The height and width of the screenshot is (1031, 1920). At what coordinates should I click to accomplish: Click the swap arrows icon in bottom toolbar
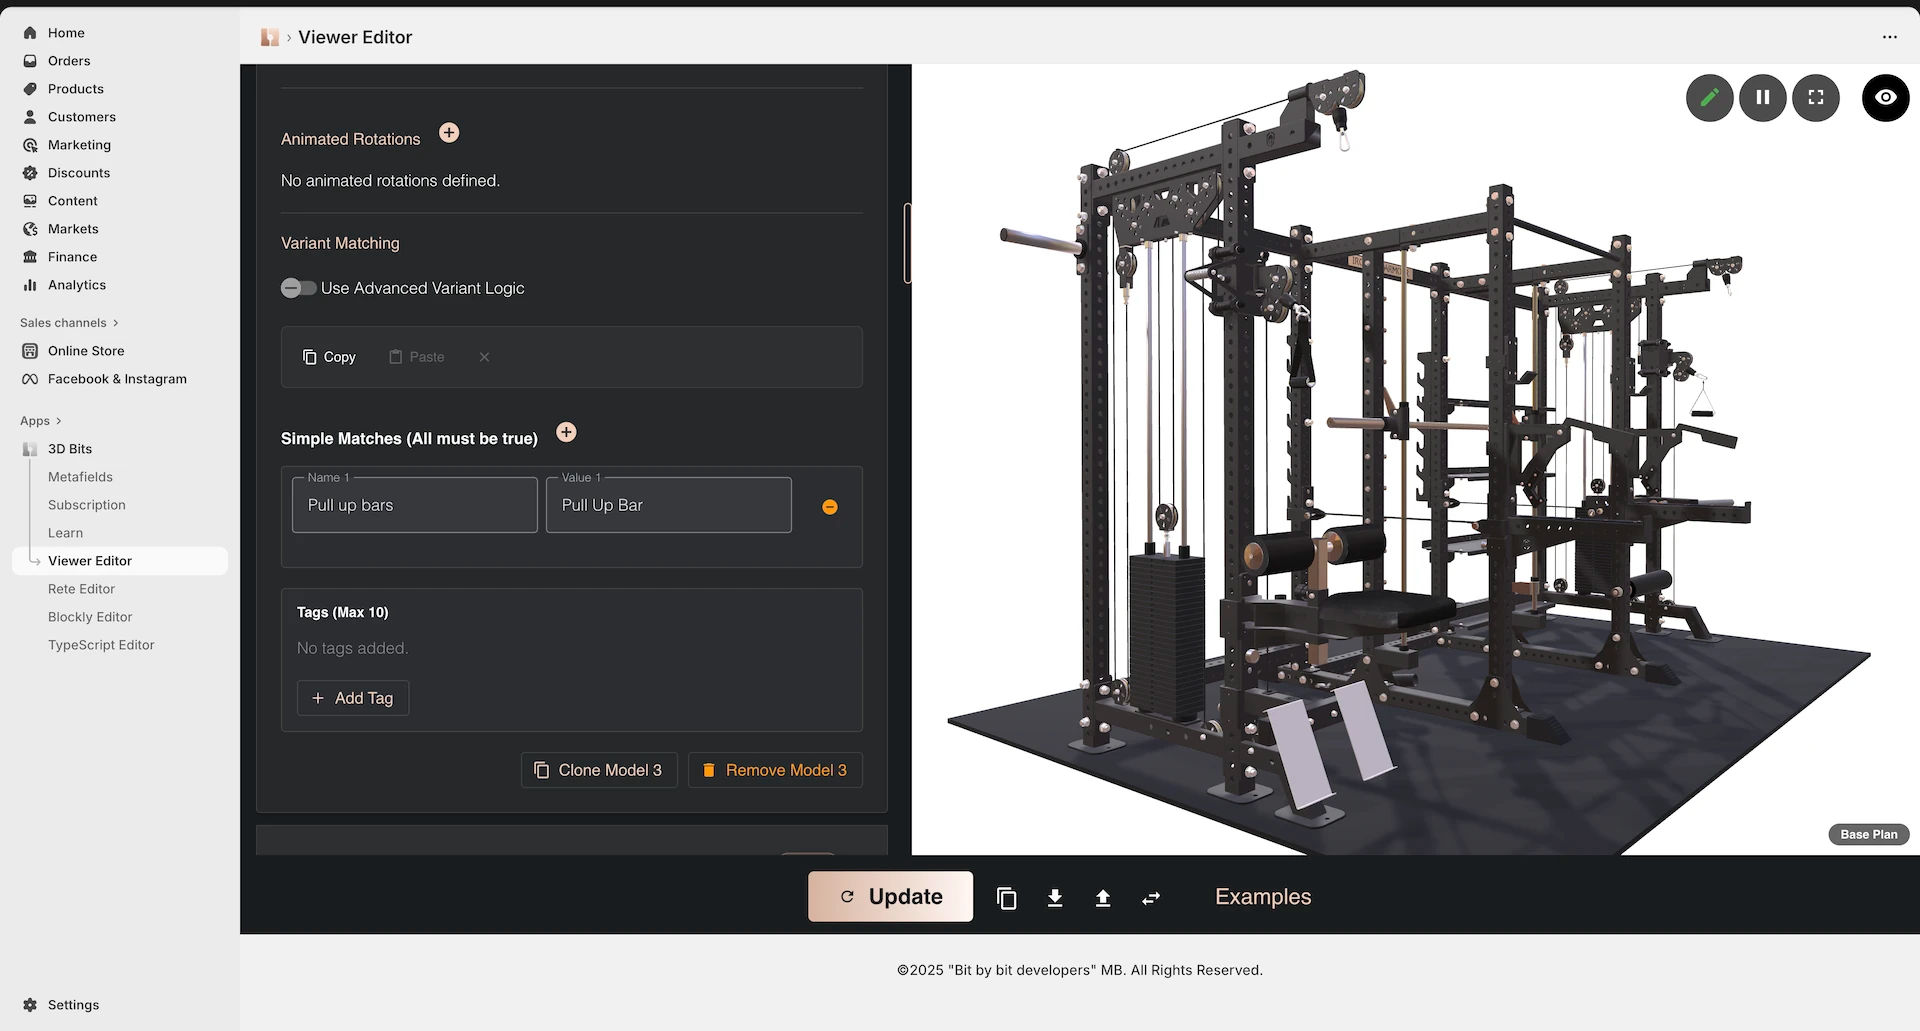click(x=1151, y=897)
